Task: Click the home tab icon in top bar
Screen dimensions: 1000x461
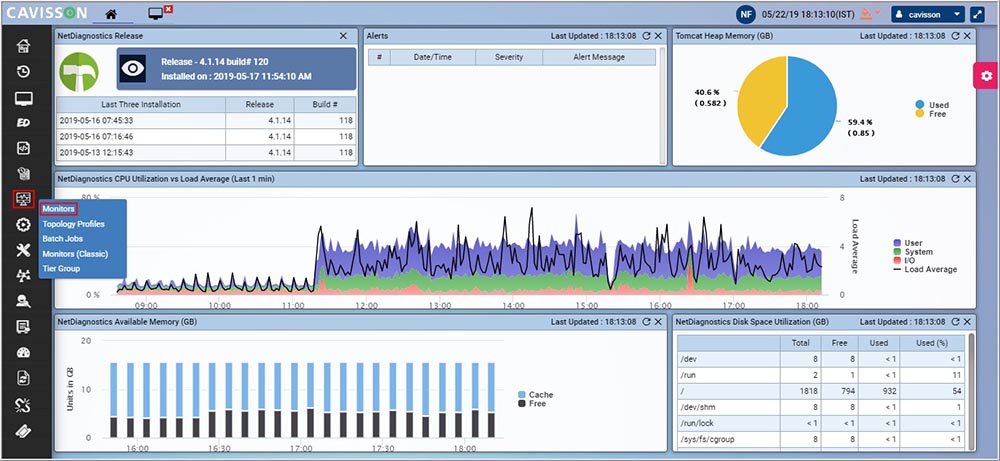Action: click(x=111, y=13)
